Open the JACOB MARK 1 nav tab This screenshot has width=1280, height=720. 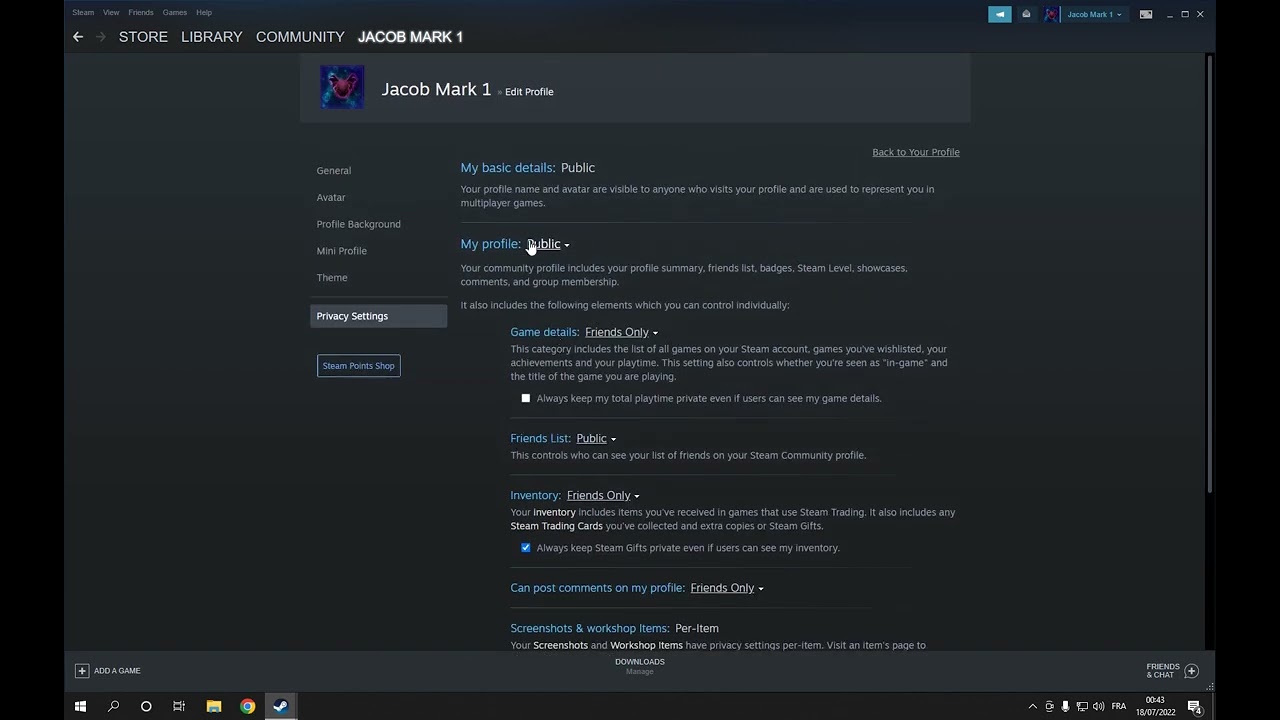tap(410, 37)
